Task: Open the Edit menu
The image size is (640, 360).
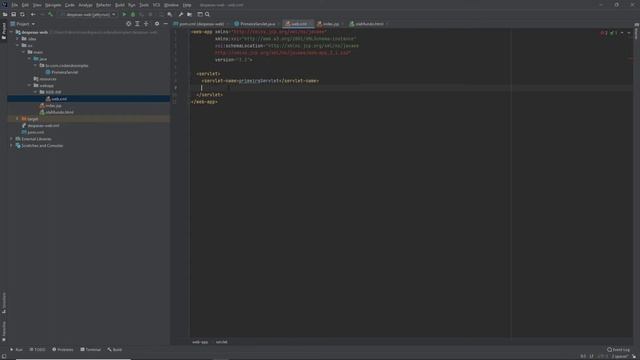Action: (x=25, y=5)
